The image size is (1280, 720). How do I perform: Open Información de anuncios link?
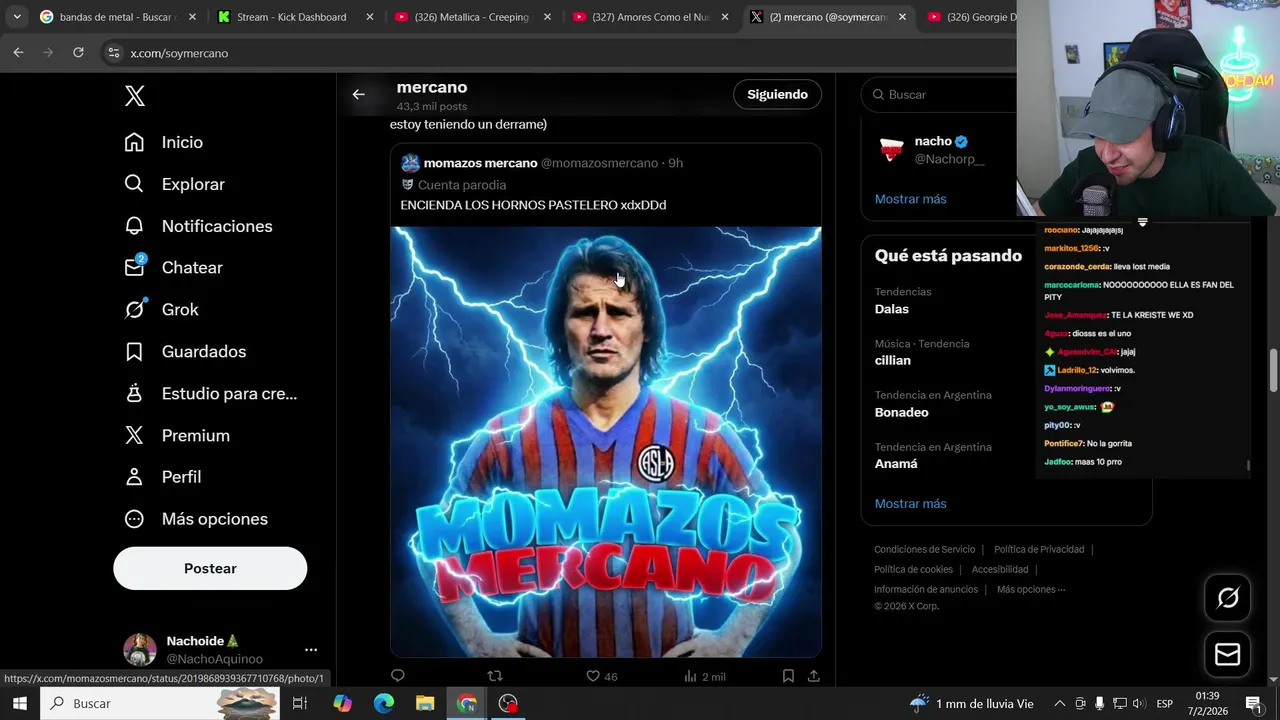pyautogui.click(x=926, y=589)
